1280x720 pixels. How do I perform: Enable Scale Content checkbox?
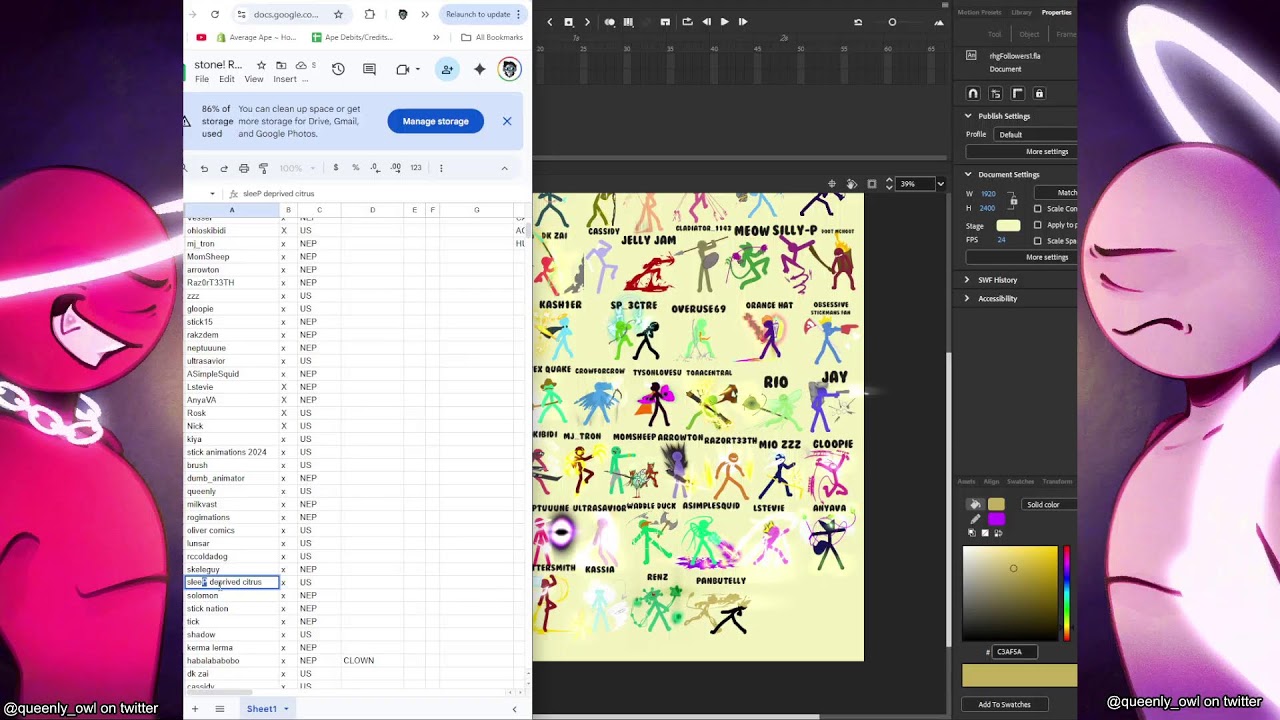(x=1038, y=209)
